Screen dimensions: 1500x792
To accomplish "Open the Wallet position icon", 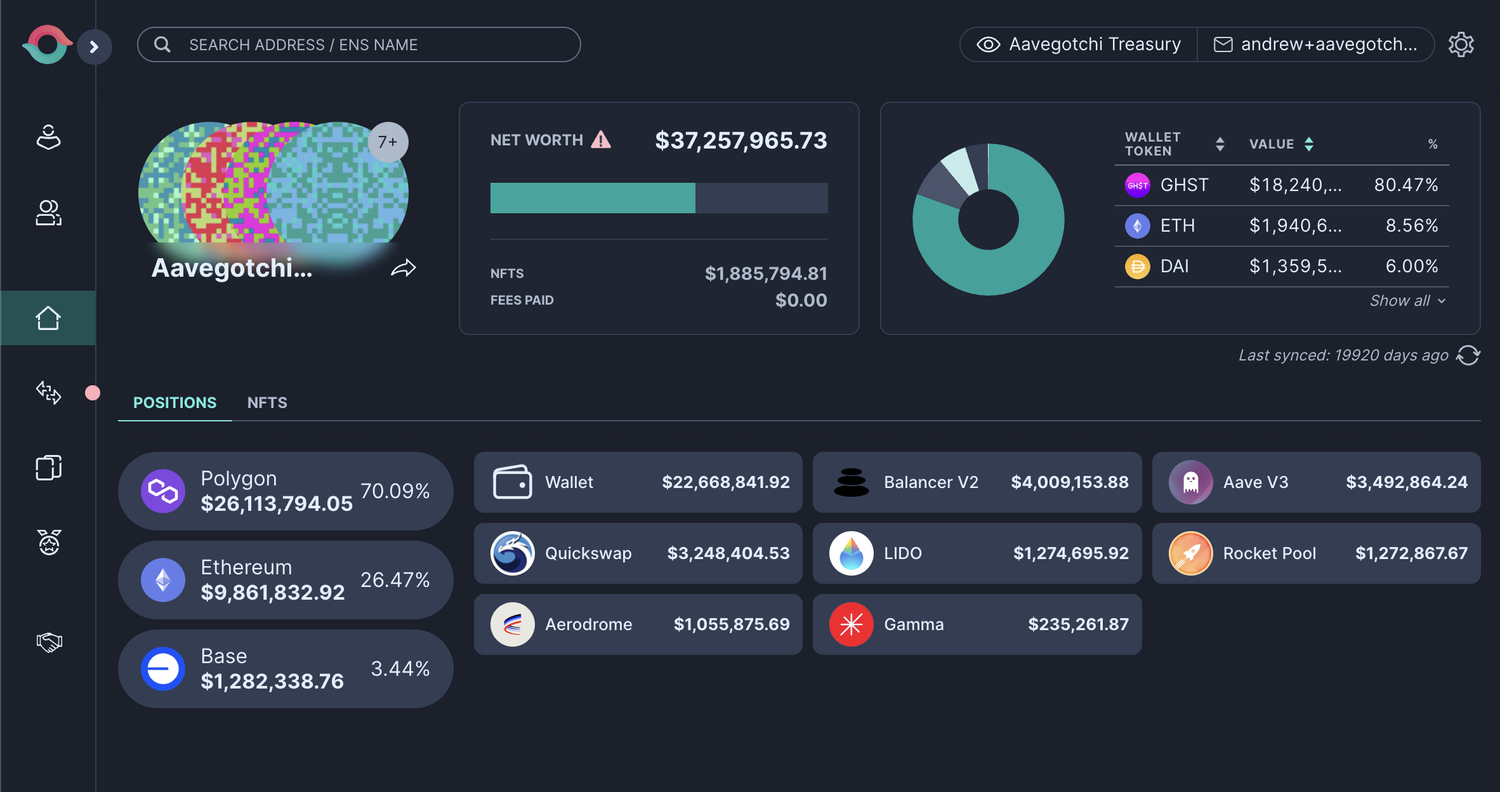I will (513, 482).
